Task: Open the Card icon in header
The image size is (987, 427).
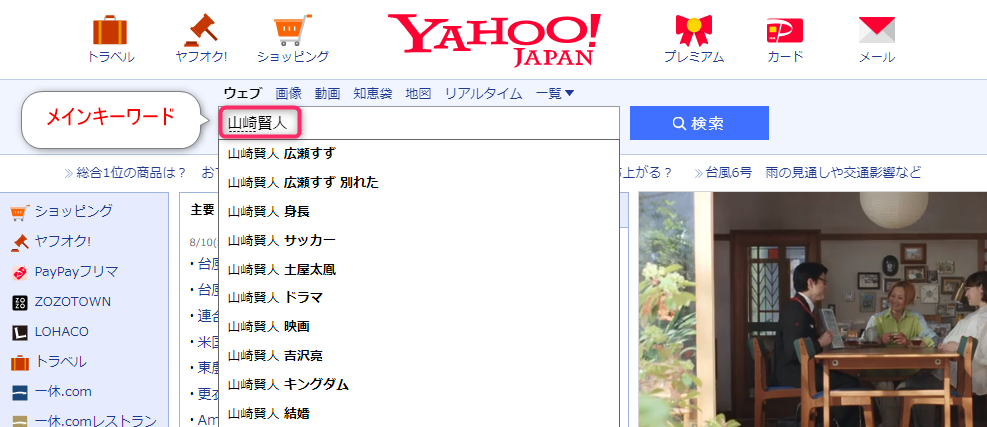Action: point(785,30)
